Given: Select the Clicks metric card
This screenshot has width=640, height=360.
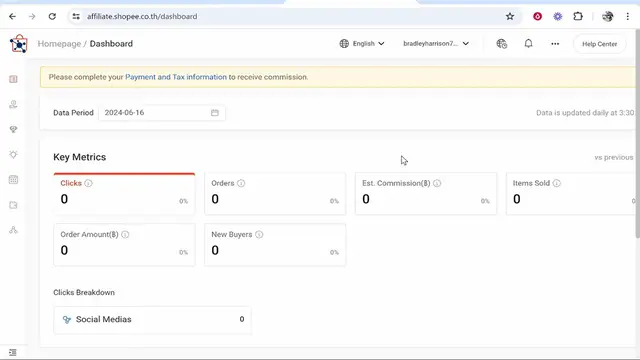Looking at the screenshot, I should coord(124,193).
